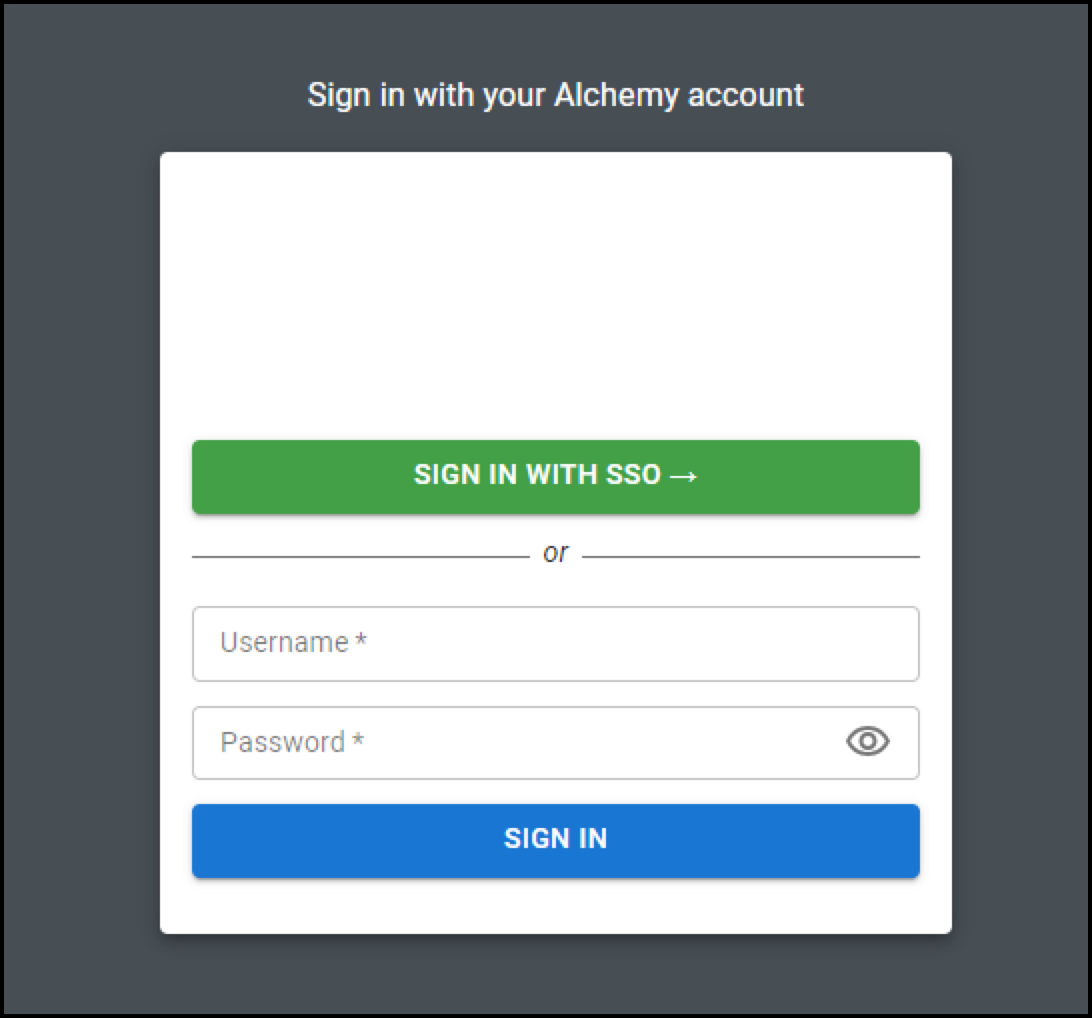Click the Username placeholder label
Viewport: 1092px width, 1018px height.
tap(284, 642)
